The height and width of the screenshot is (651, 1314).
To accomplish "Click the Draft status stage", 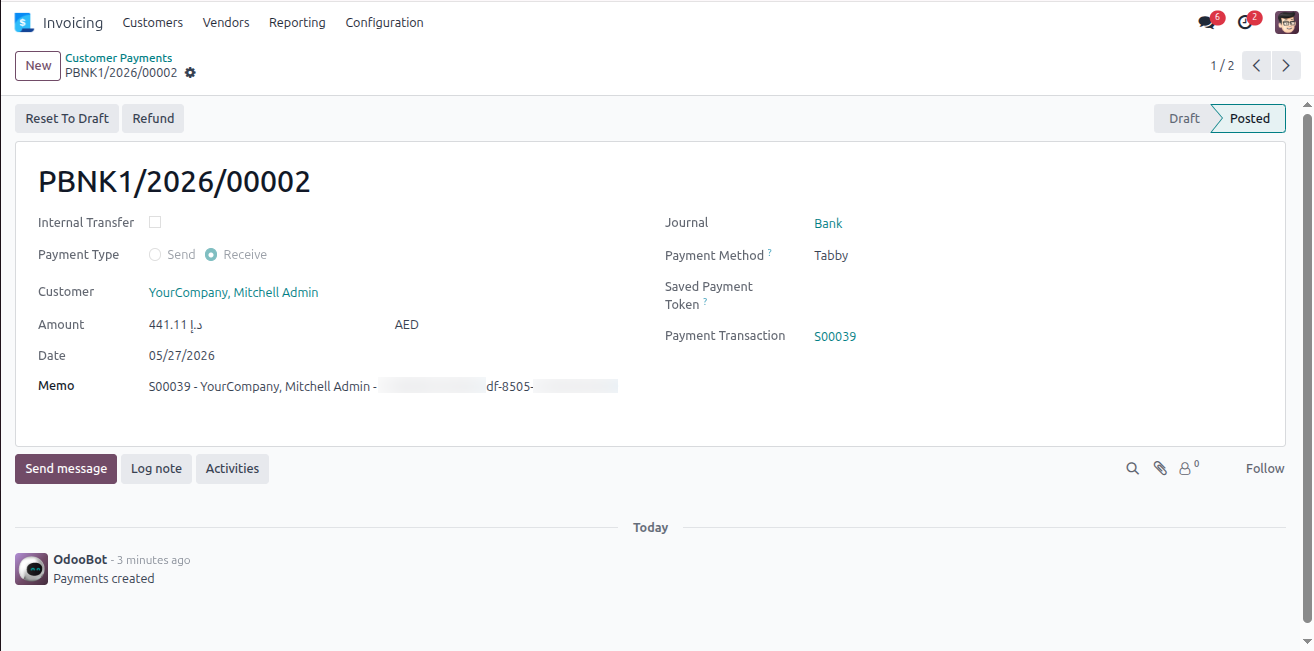I will 1183,118.
